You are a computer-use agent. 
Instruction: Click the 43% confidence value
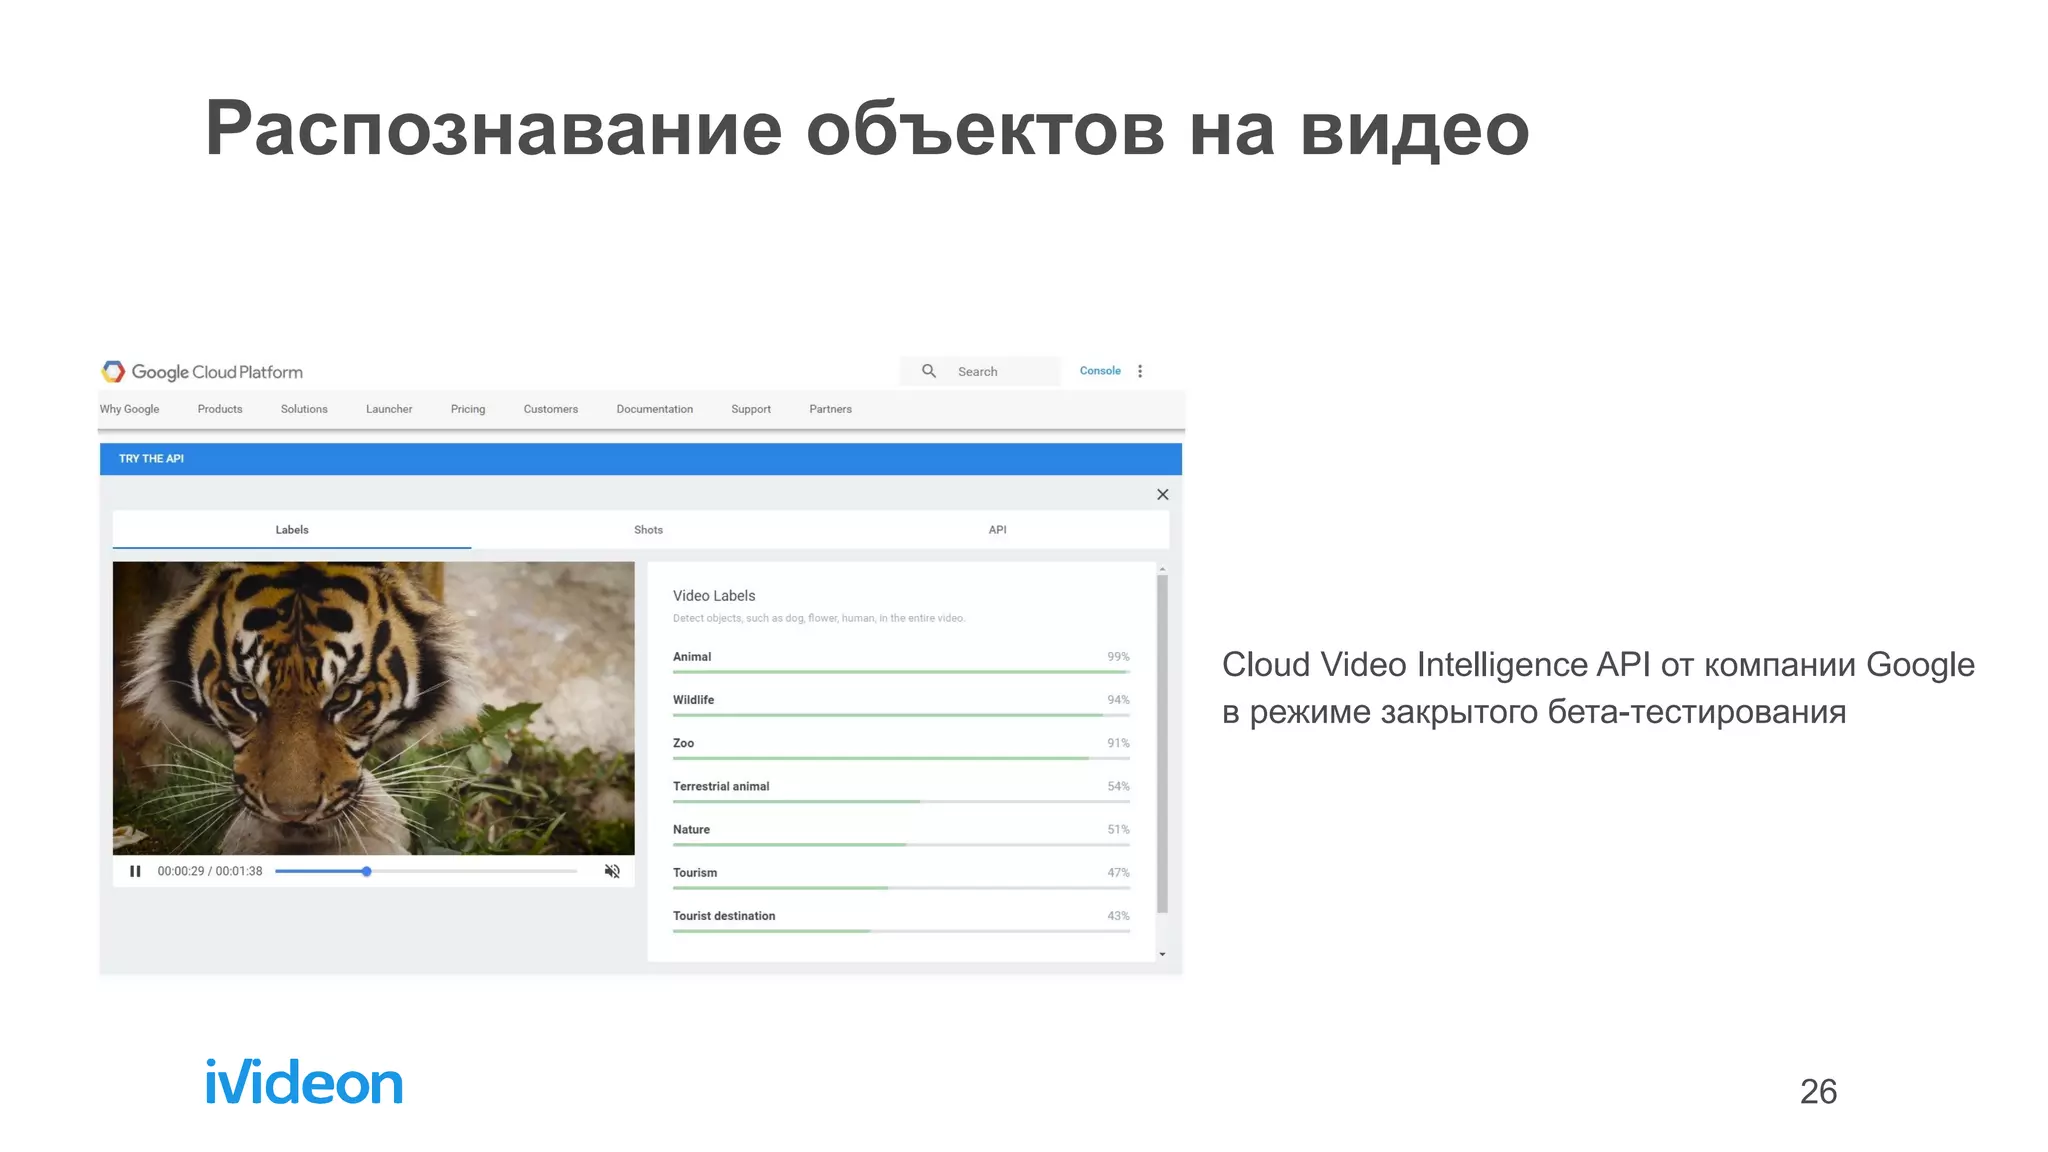pyautogui.click(x=1118, y=916)
